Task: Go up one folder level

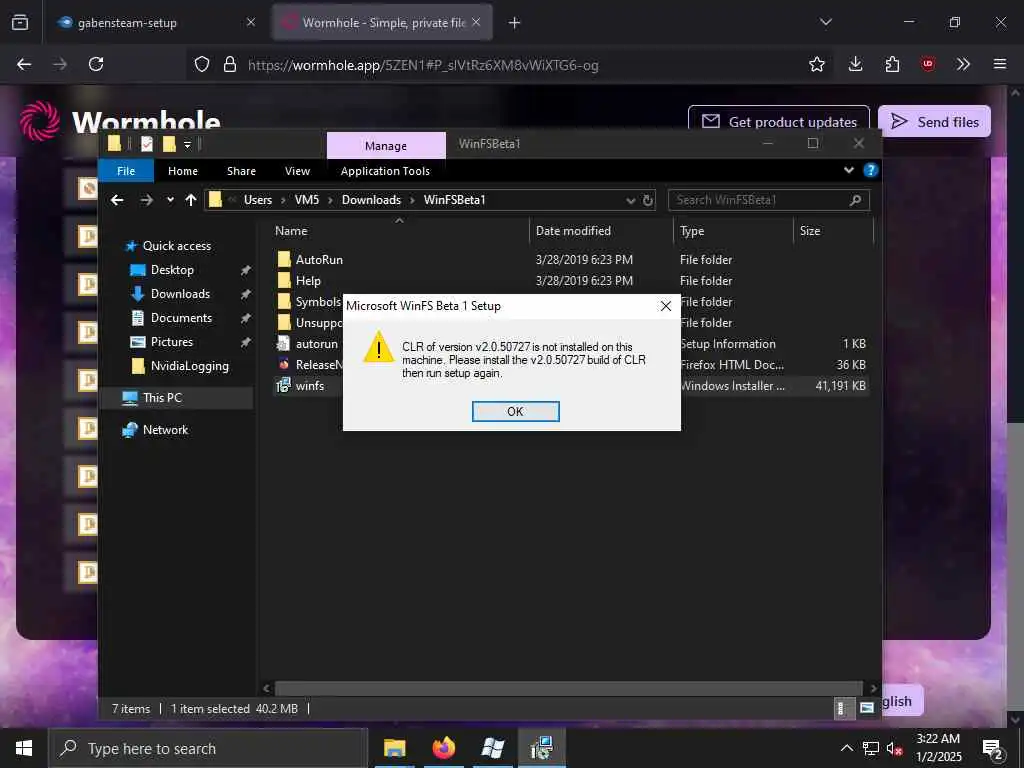Action: (x=191, y=200)
